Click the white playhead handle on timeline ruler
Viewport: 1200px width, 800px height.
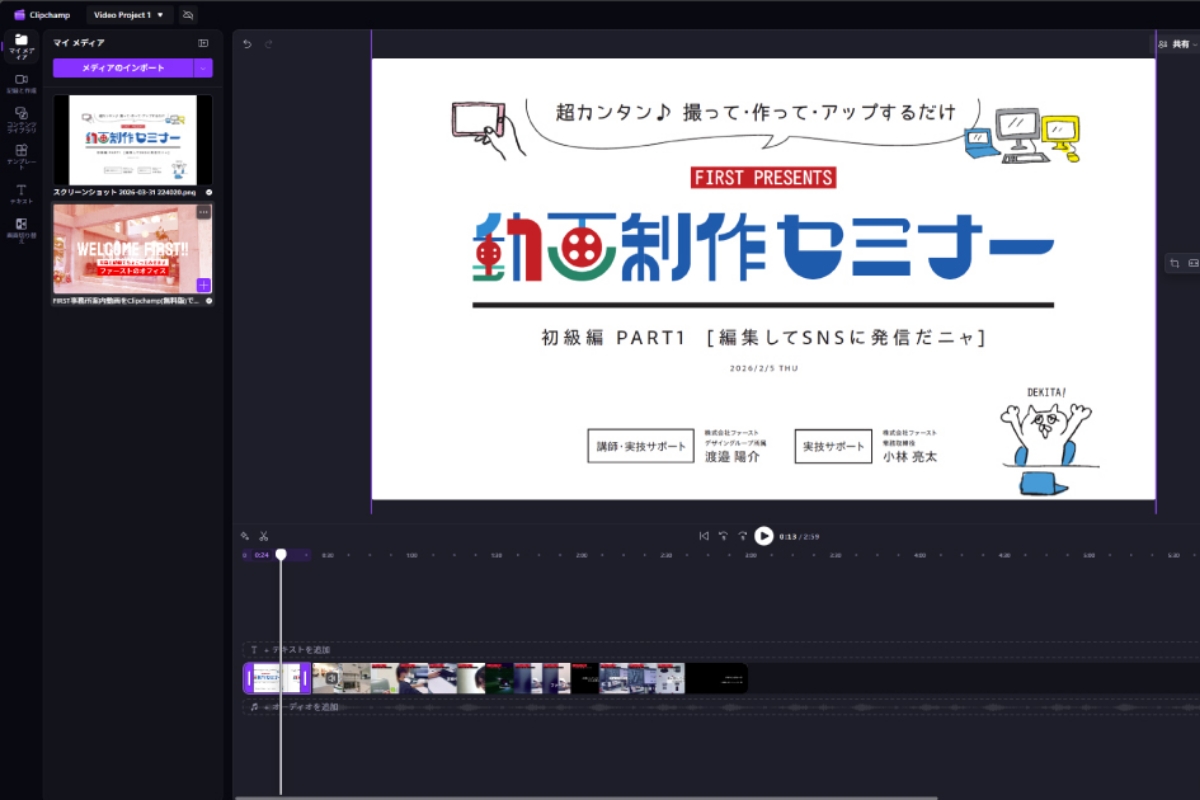pos(281,554)
